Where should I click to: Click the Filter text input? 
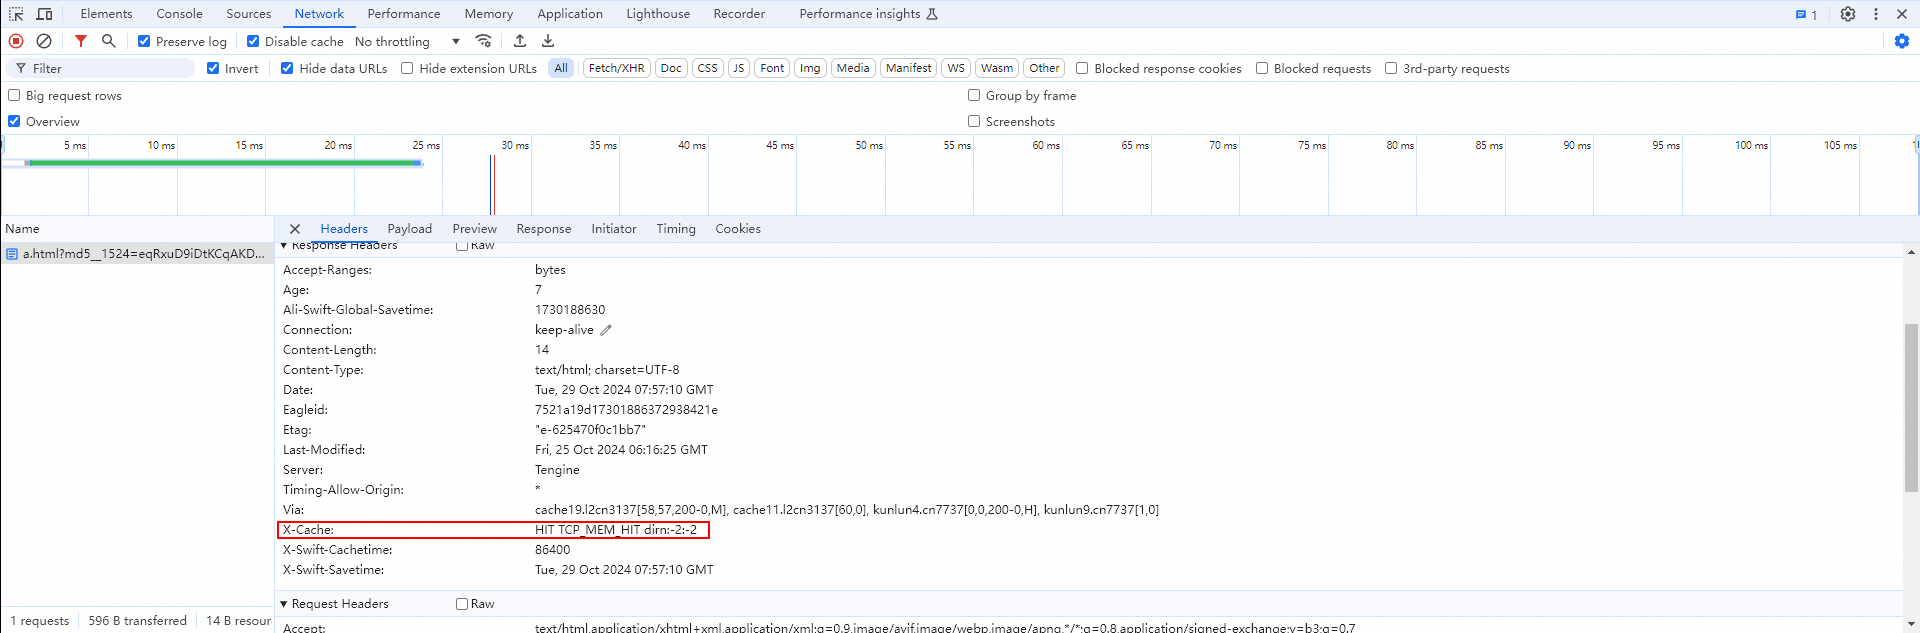pyautogui.click(x=100, y=68)
